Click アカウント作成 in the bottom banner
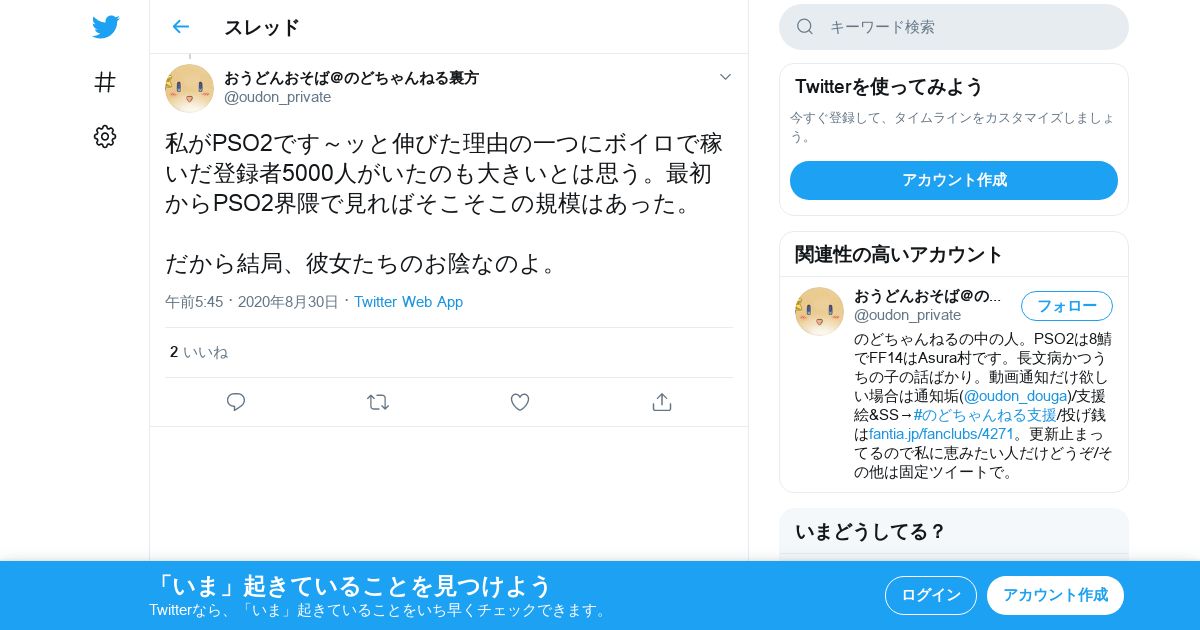Image resolution: width=1200 pixels, height=630 pixels. click(x=1055, y=595)
